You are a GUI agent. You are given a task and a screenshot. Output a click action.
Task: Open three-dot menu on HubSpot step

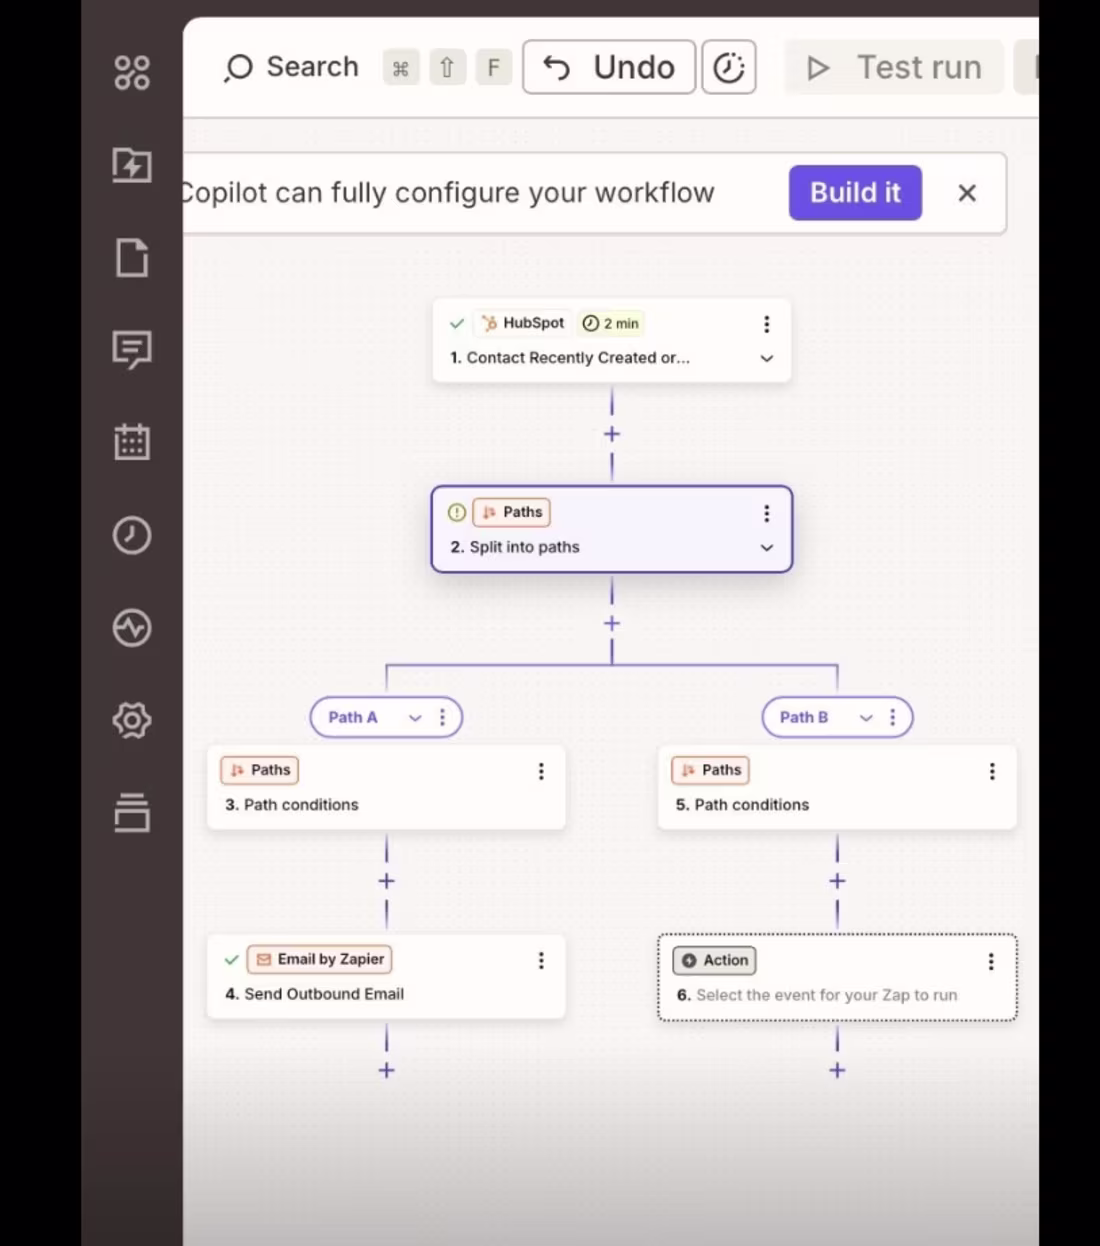tap(767, 324)
